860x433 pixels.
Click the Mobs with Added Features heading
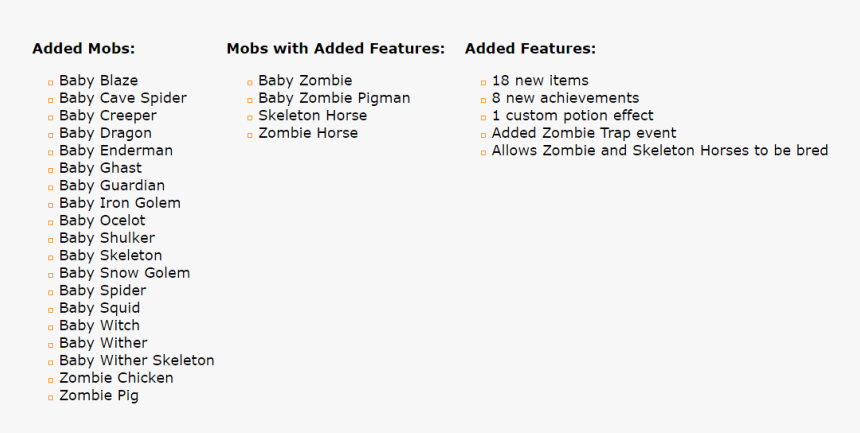click(x=336, y=49)
